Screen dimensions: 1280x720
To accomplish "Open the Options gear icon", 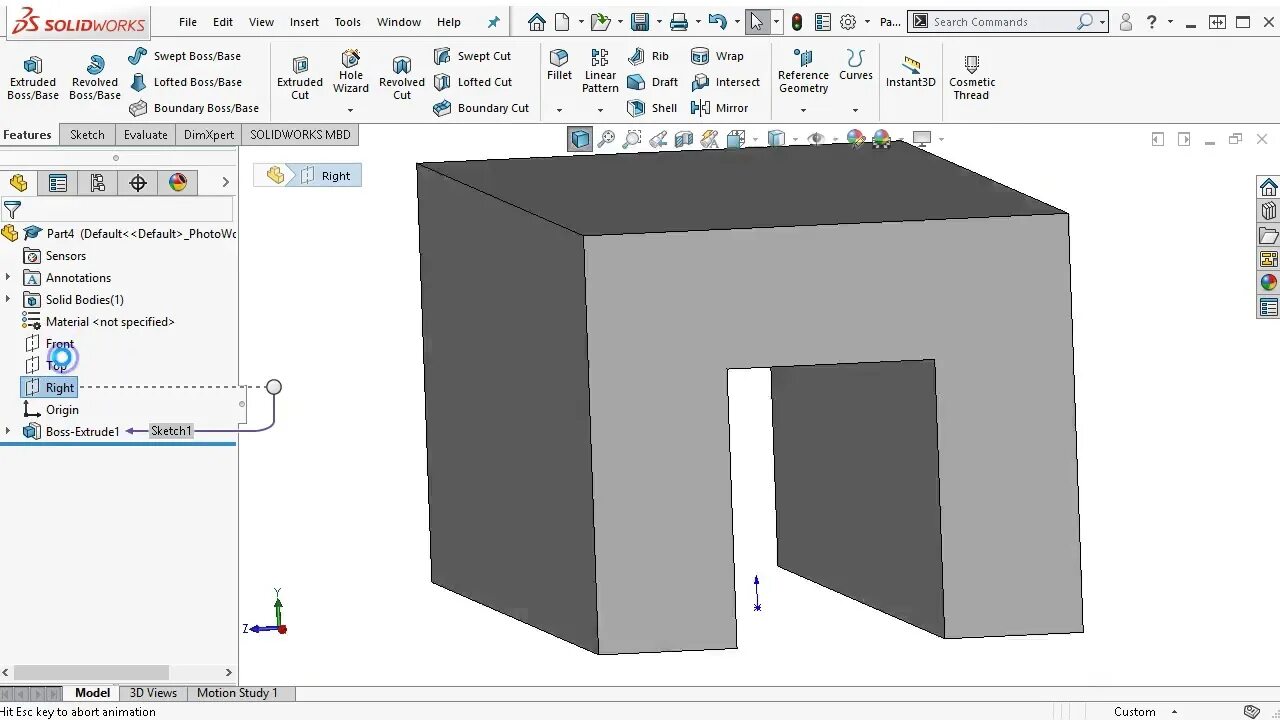I will [x=848, y=22].
